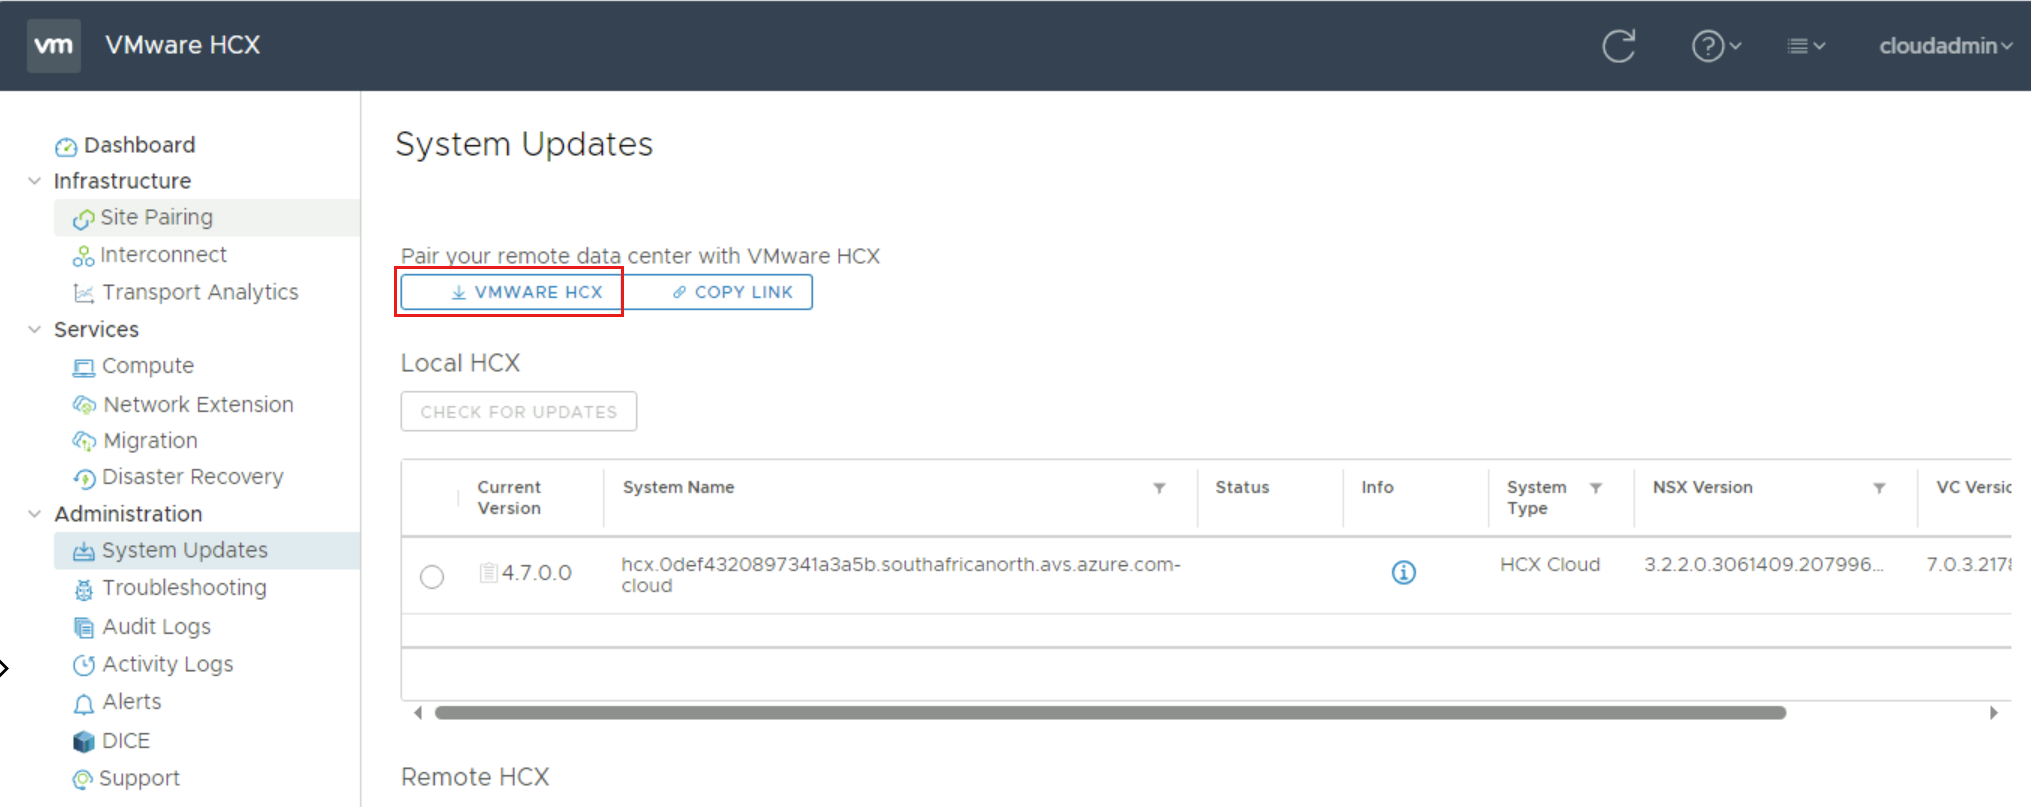Open Interconnect in the sidebar

(163, 255)
